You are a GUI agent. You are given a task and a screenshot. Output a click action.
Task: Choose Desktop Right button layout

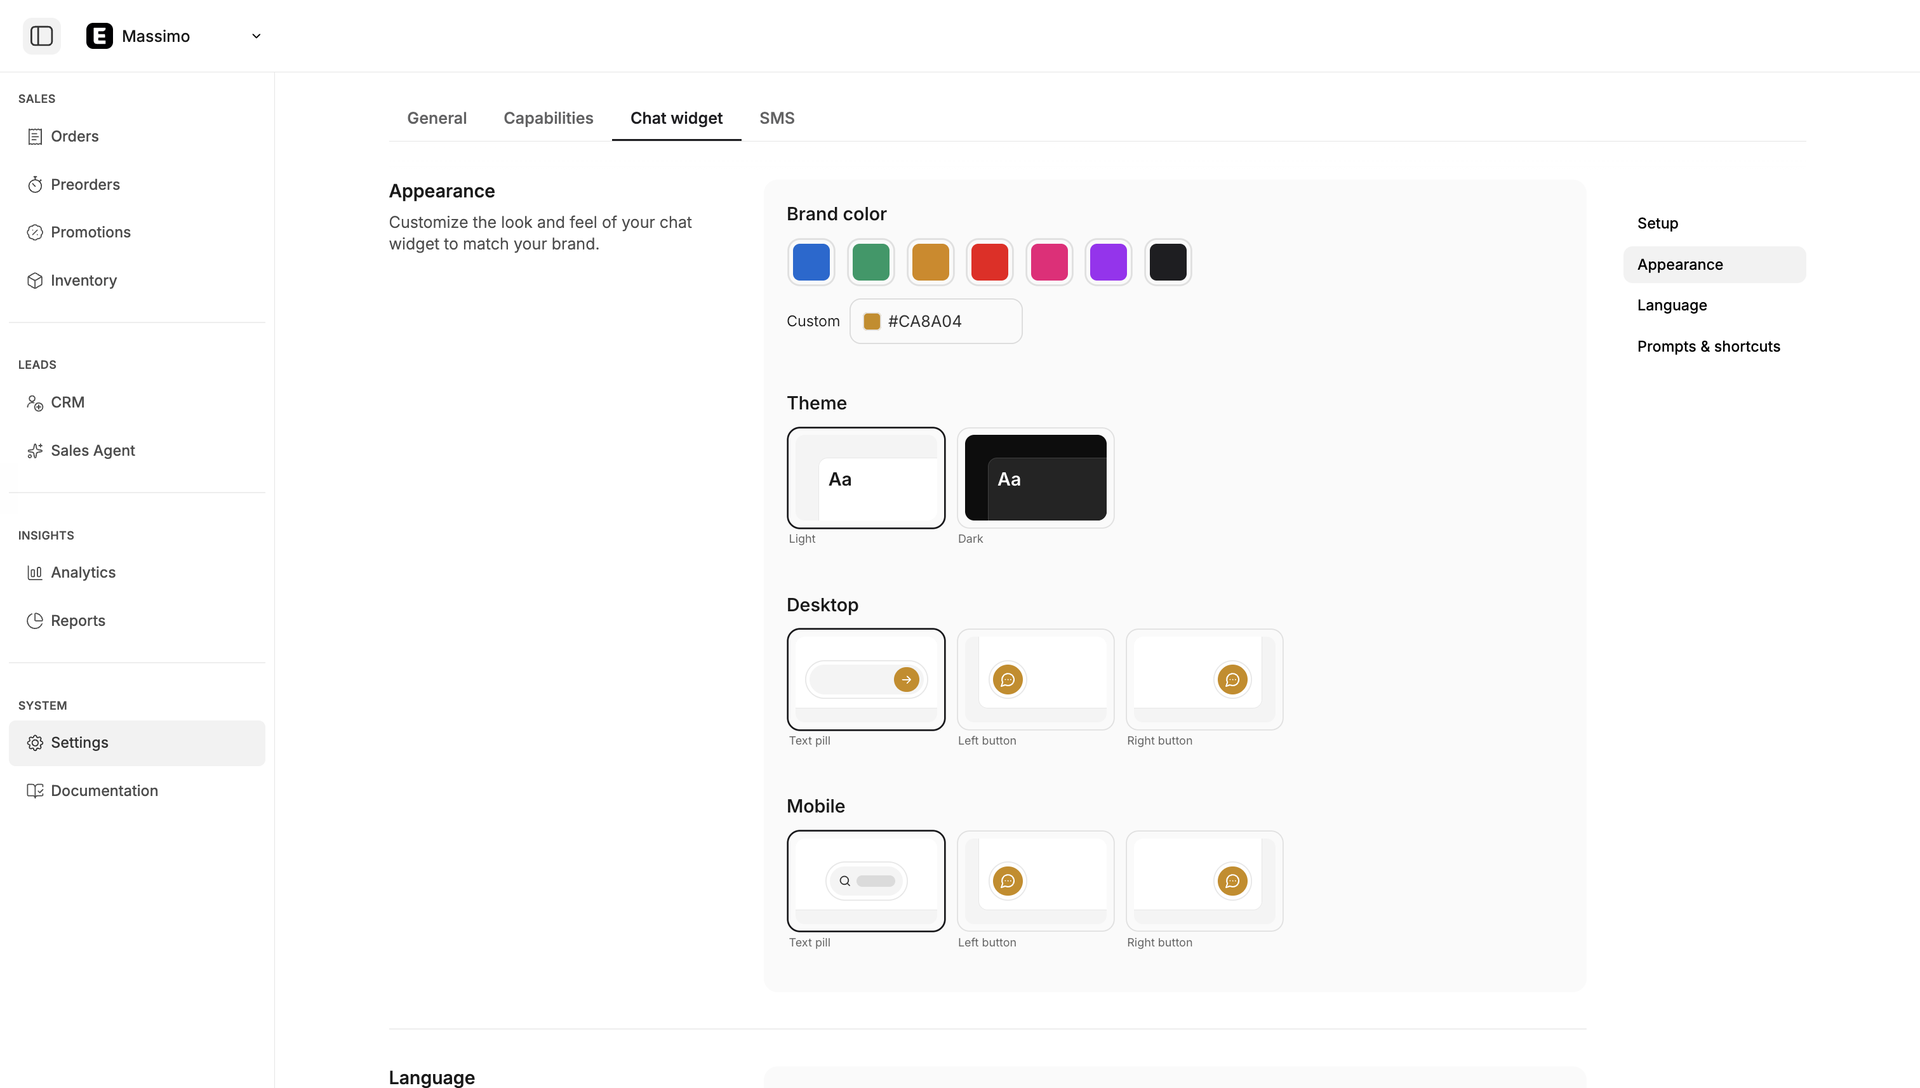click(1204, 680)
